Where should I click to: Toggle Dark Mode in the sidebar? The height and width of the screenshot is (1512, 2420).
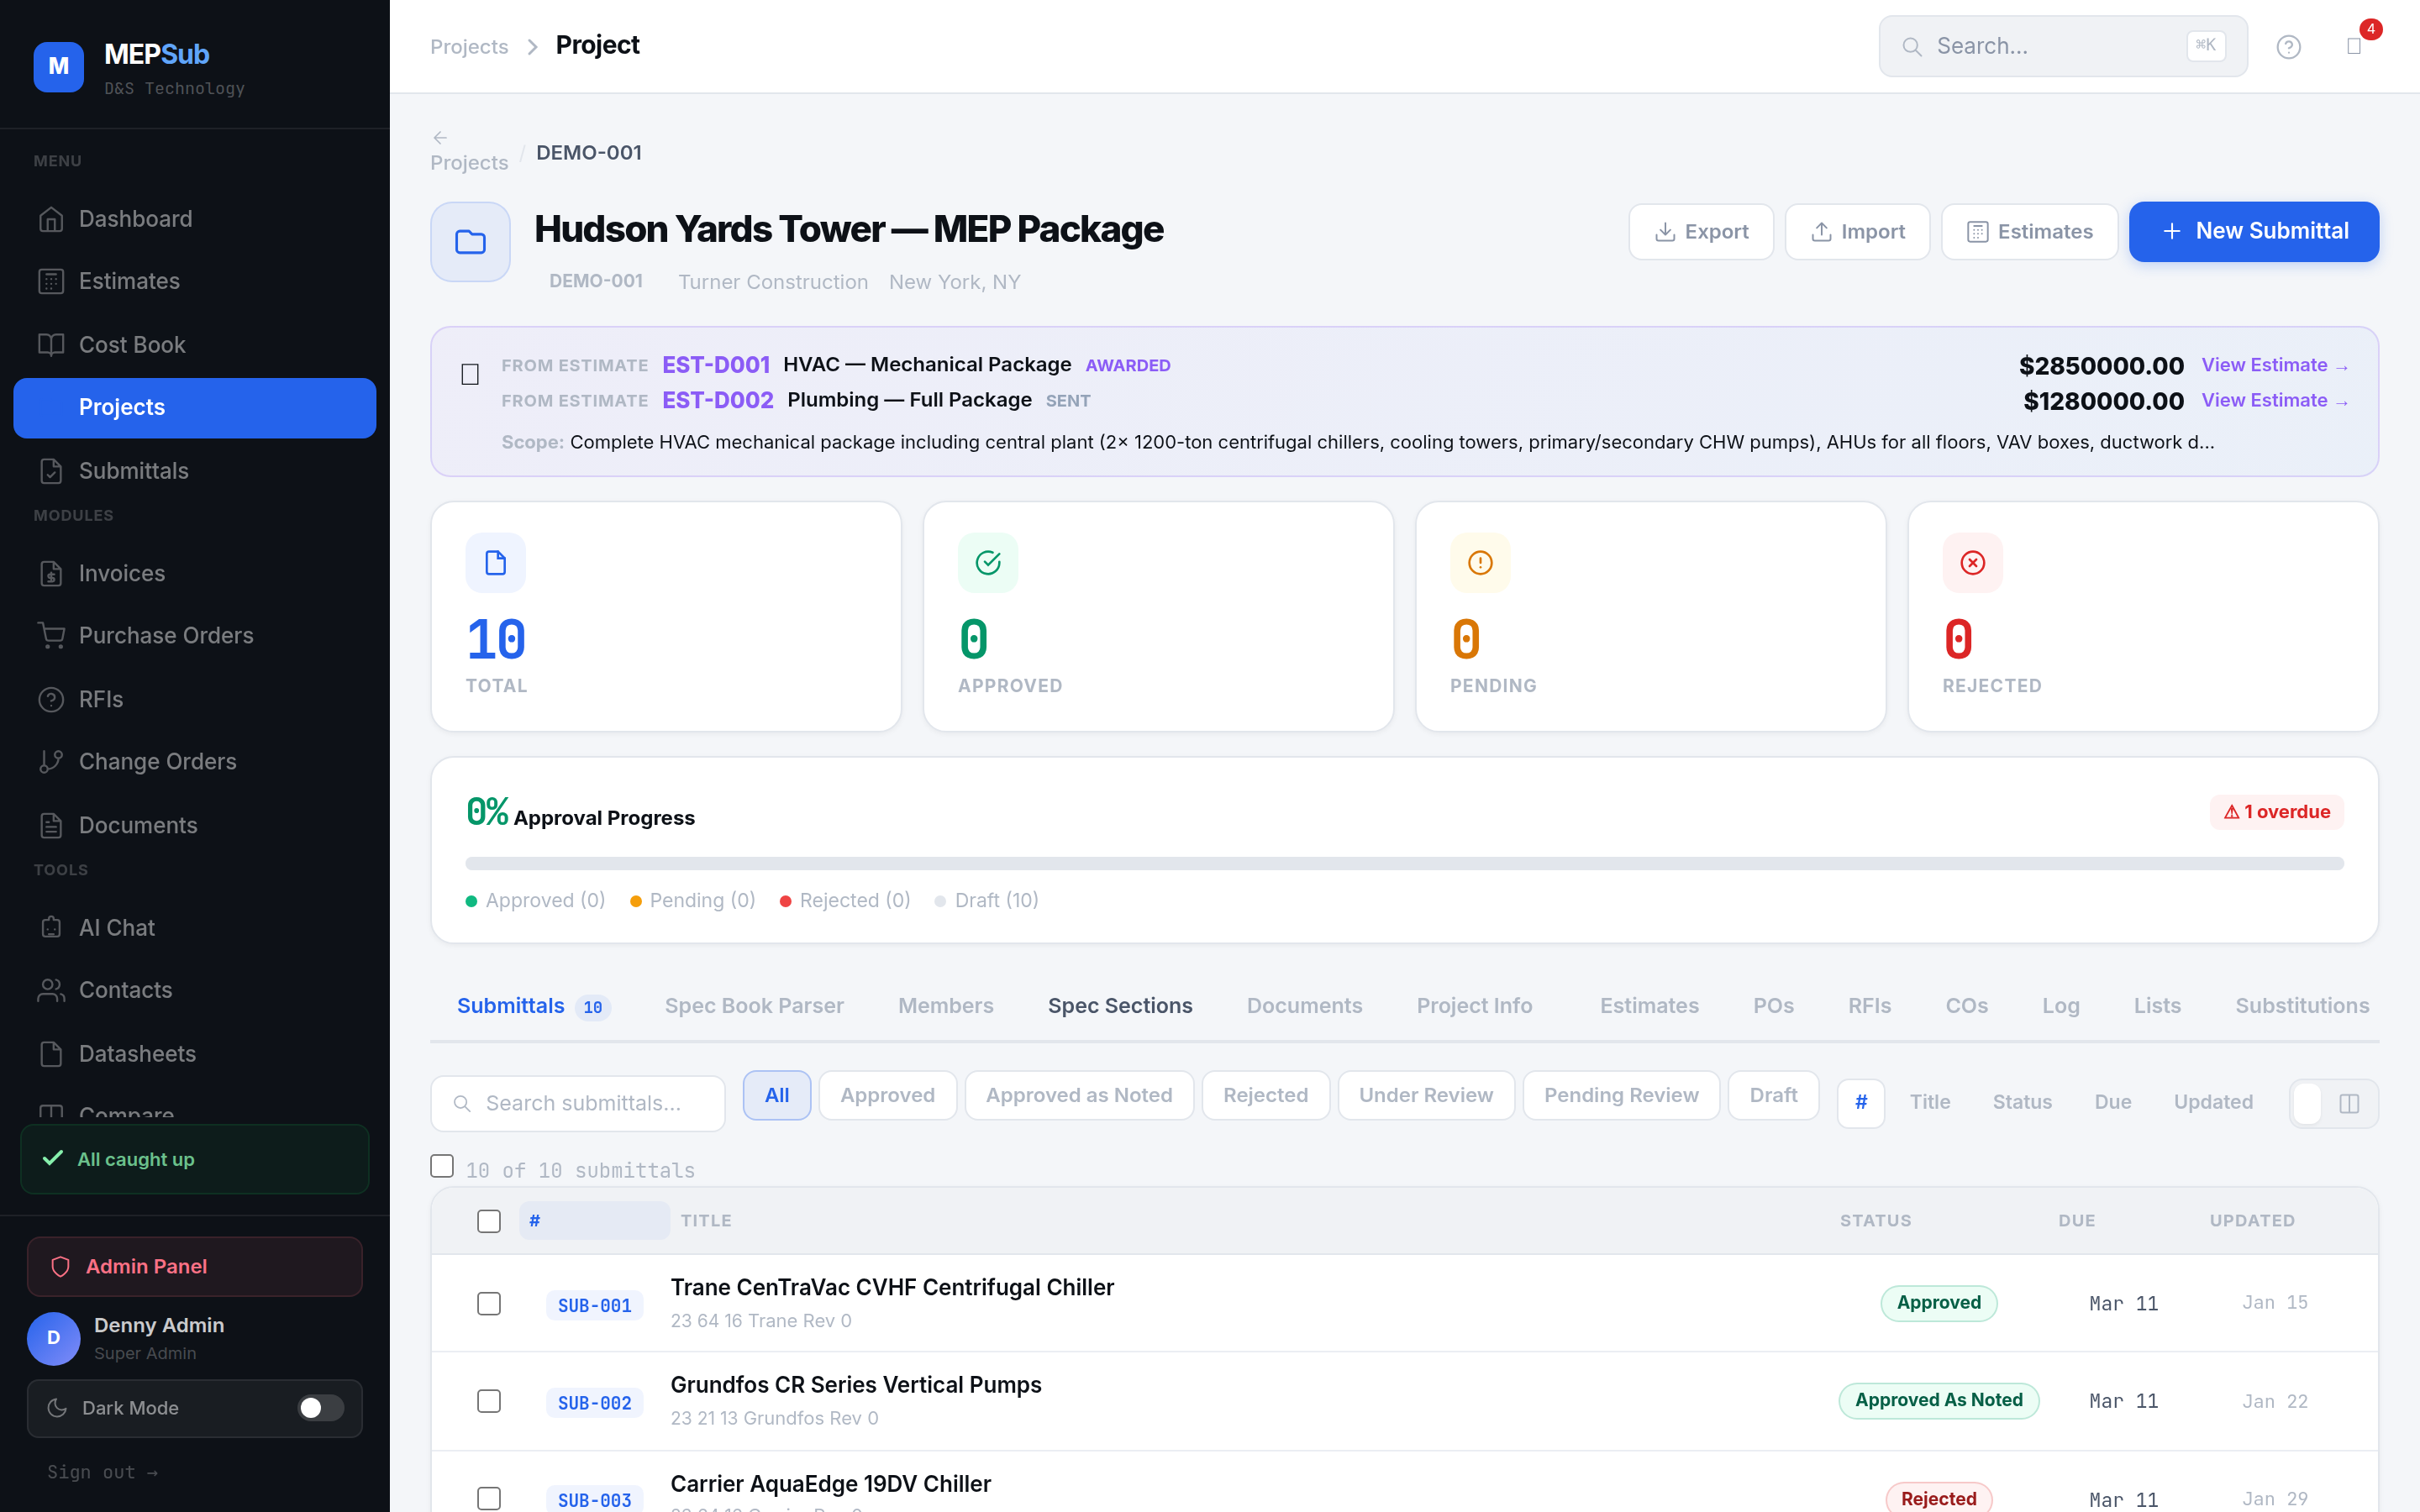319,1407
